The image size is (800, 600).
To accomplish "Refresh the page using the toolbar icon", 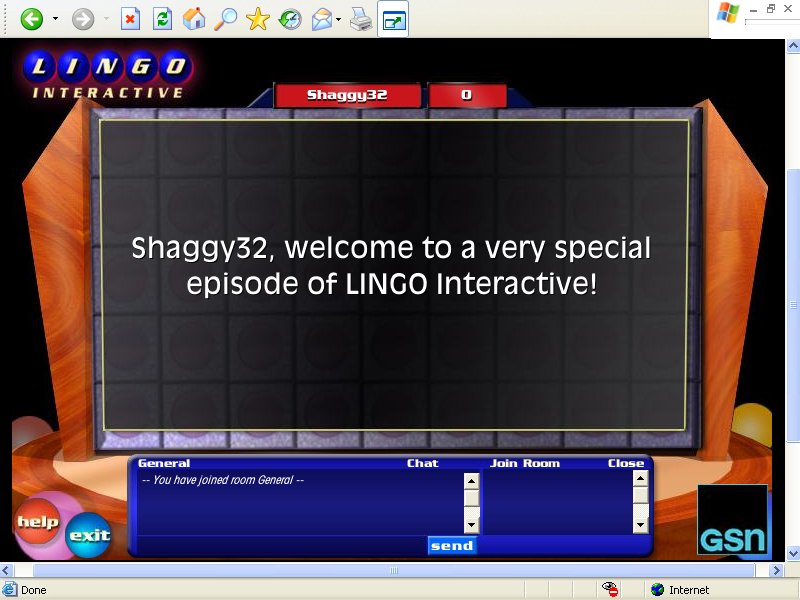I will click(161, 19).
